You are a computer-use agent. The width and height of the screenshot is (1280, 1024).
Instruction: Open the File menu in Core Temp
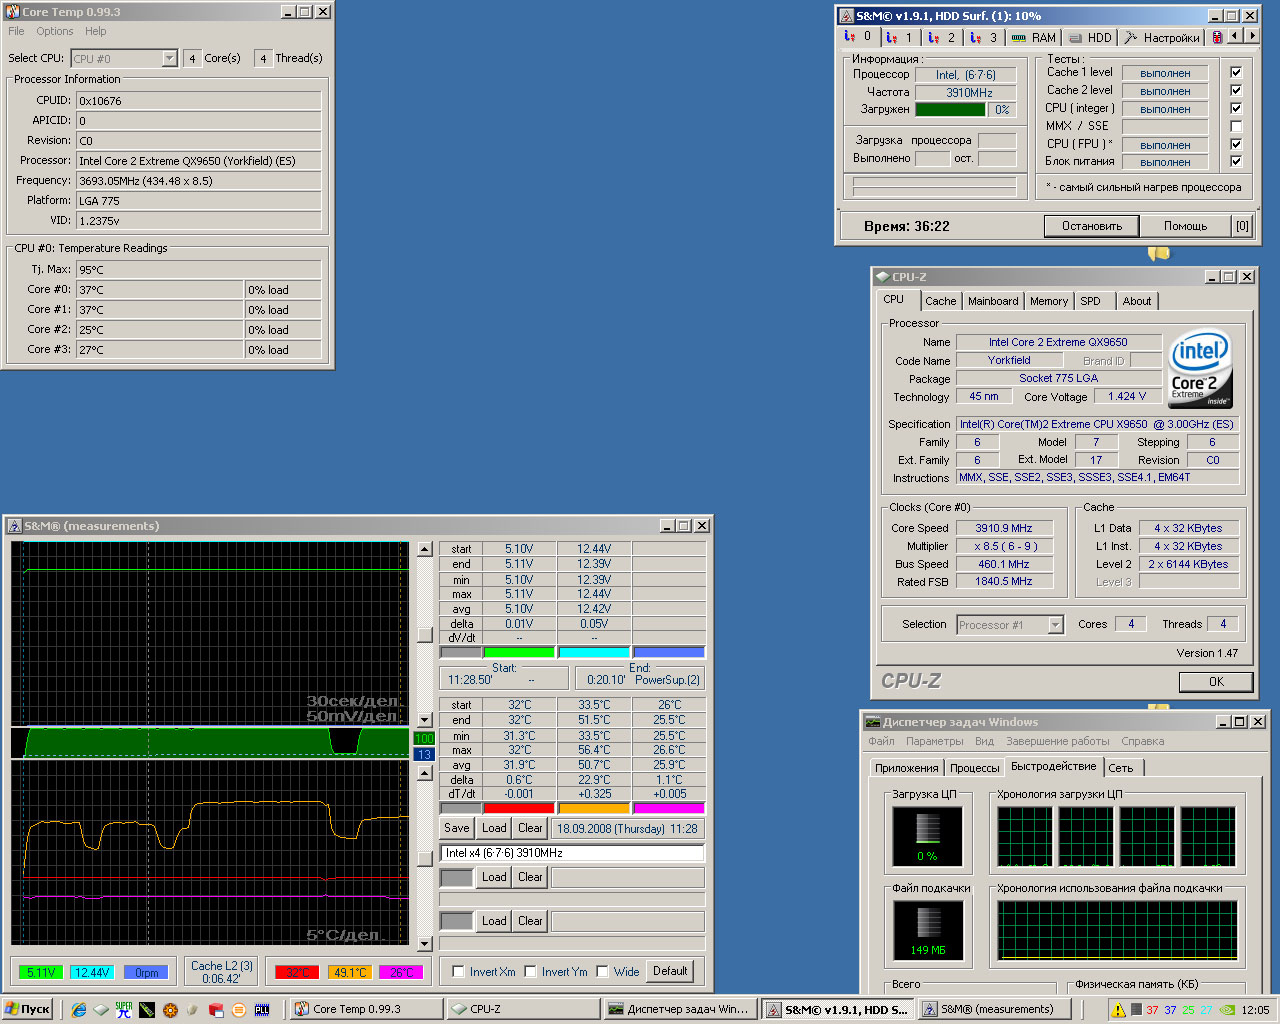point(16,31)
